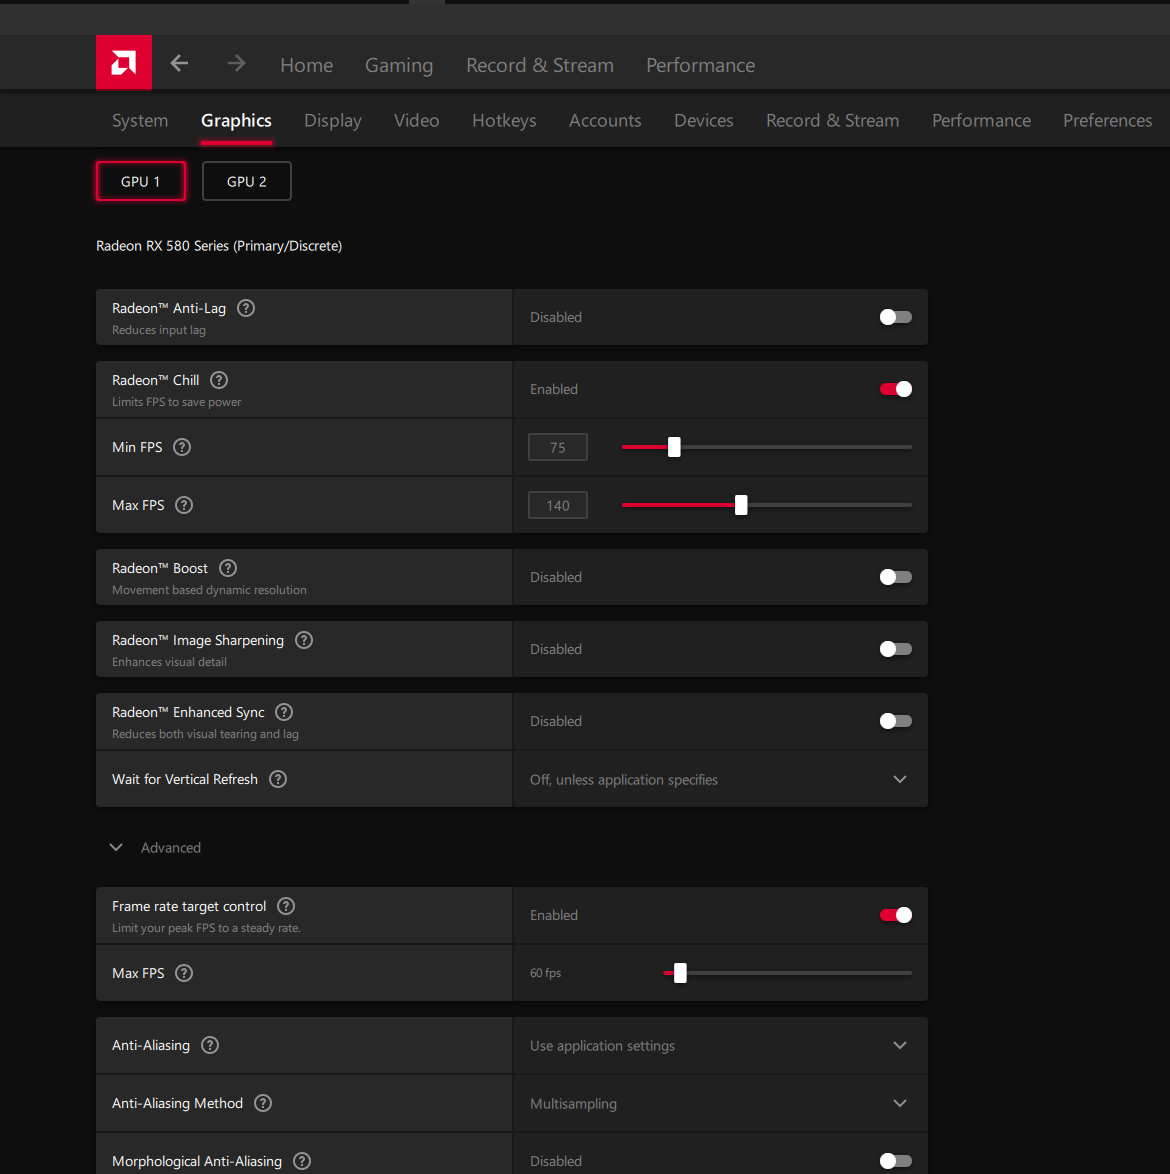The image size is (1170, 1174).
Task: Open Record & Stream in top navigation
Action: click(x=540, y=65)
